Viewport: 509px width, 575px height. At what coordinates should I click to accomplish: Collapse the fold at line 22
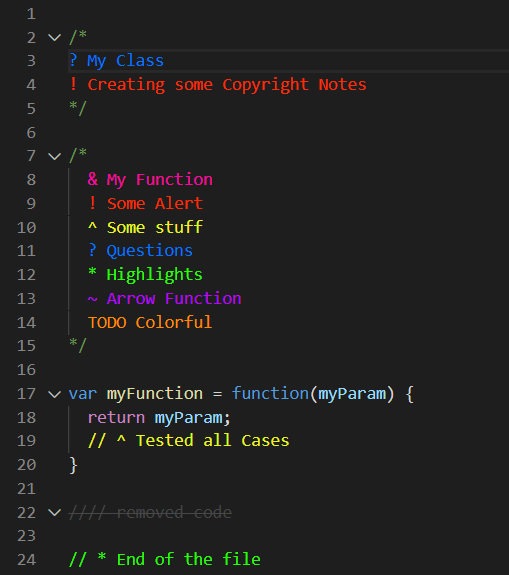[x=55, y=512]
